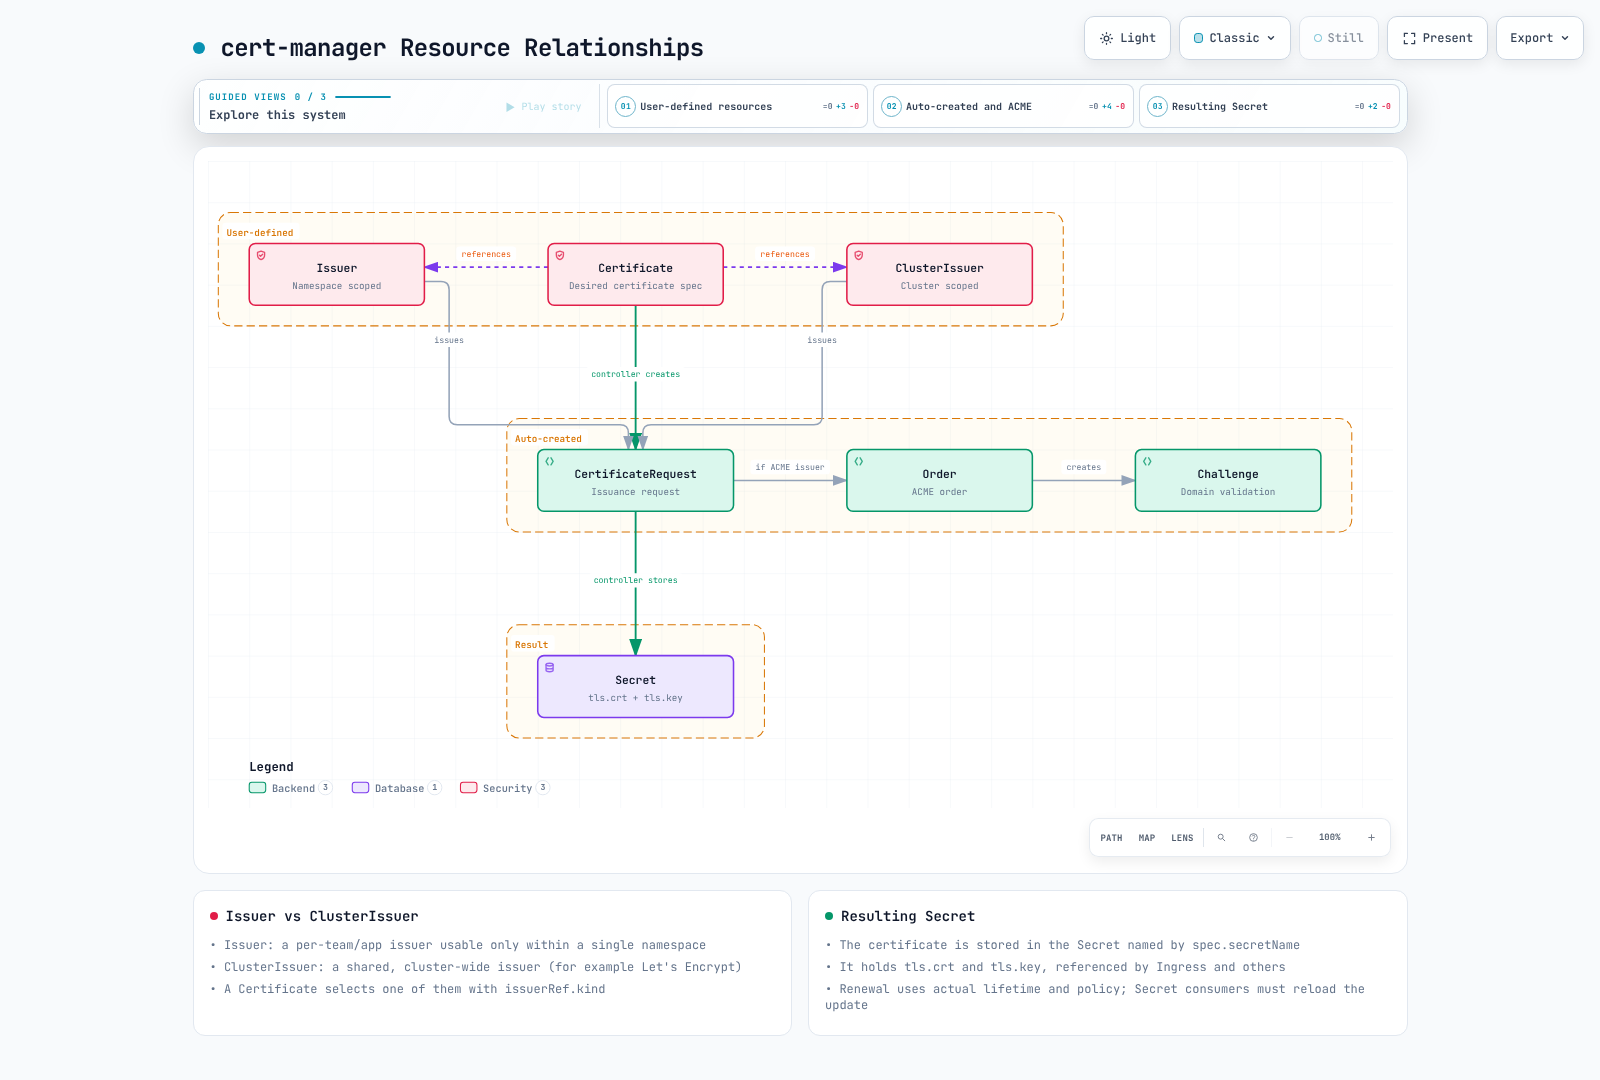The width and height of the screenshot is (1600, 1080).
Task: Select the Issuer node
Action: (x=337, y=275)
